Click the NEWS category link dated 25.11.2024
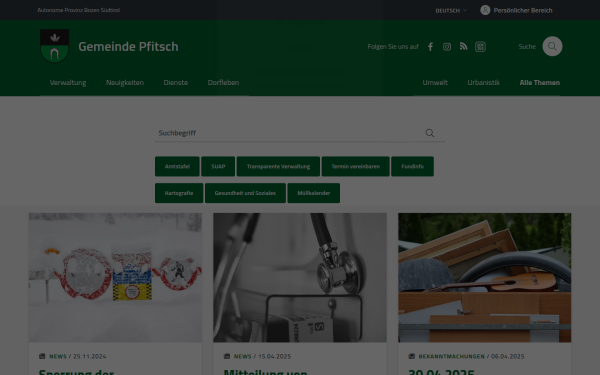The width and height of the screenshot is (600, 375). point(58,356)
